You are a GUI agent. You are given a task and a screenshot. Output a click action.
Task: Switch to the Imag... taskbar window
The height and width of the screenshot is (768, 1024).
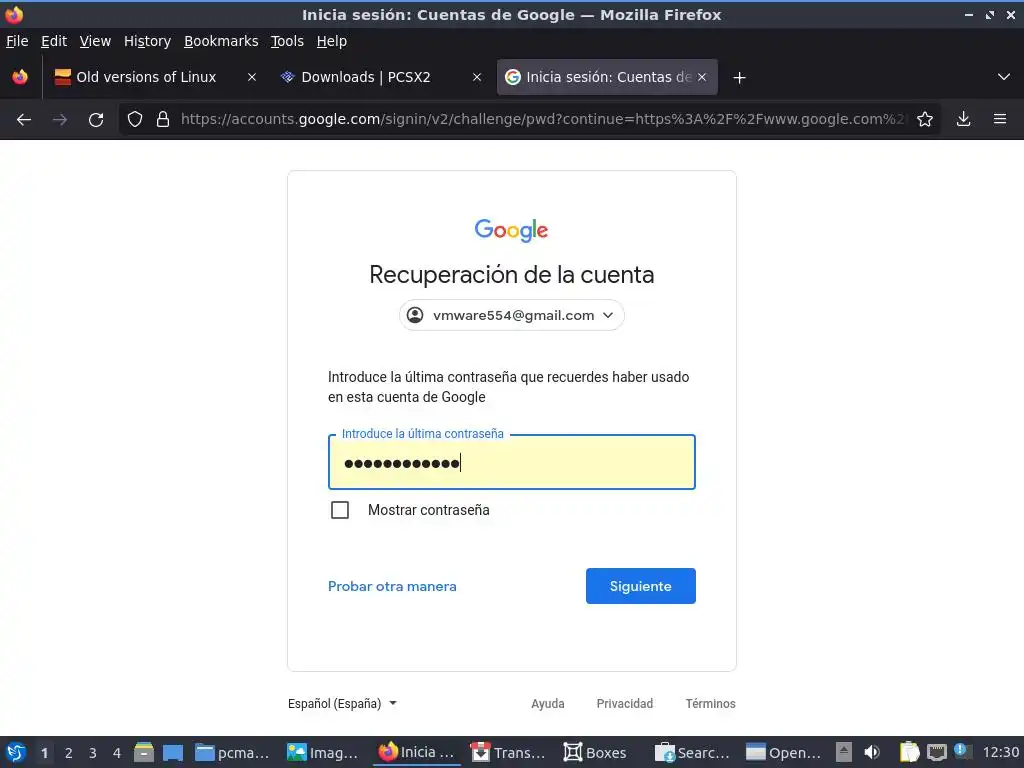pyautogui.click(x=323, y=752)
